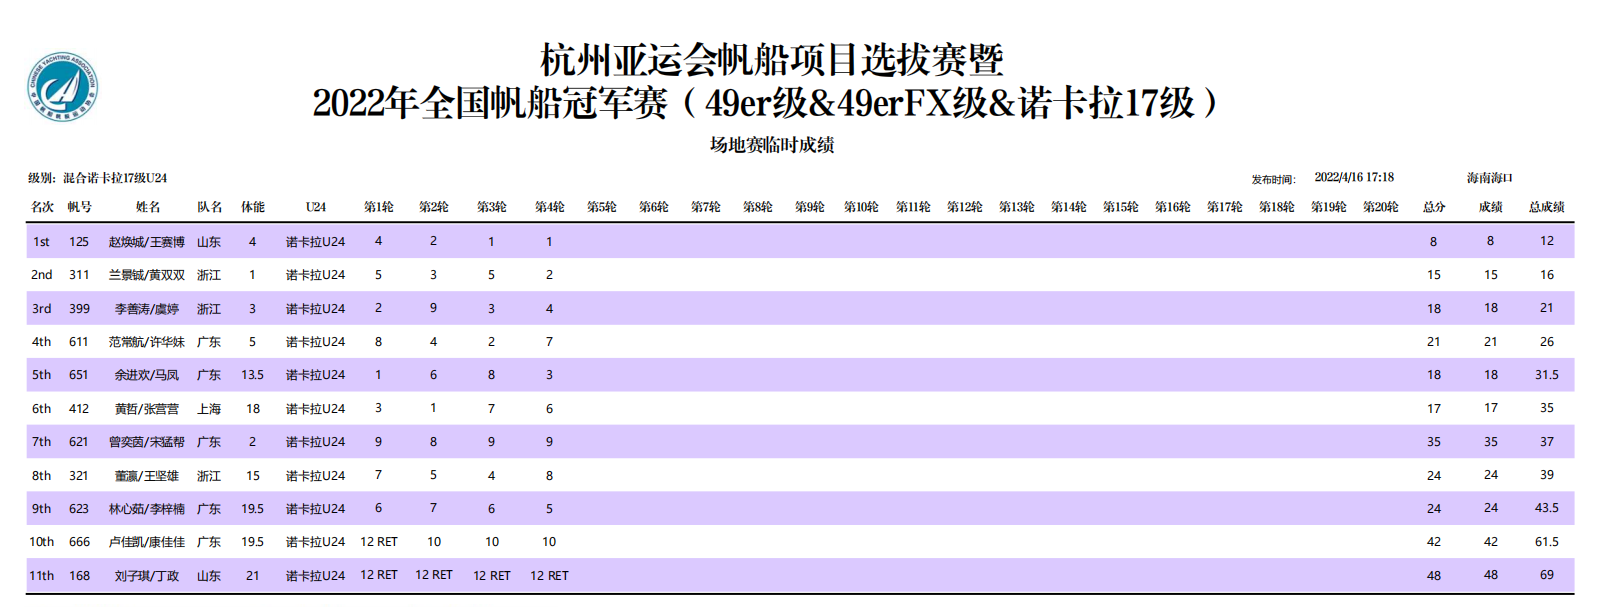Click the publish time 2022/4/16 17:18
1599x607 pixels.
tap(1353, 177)
